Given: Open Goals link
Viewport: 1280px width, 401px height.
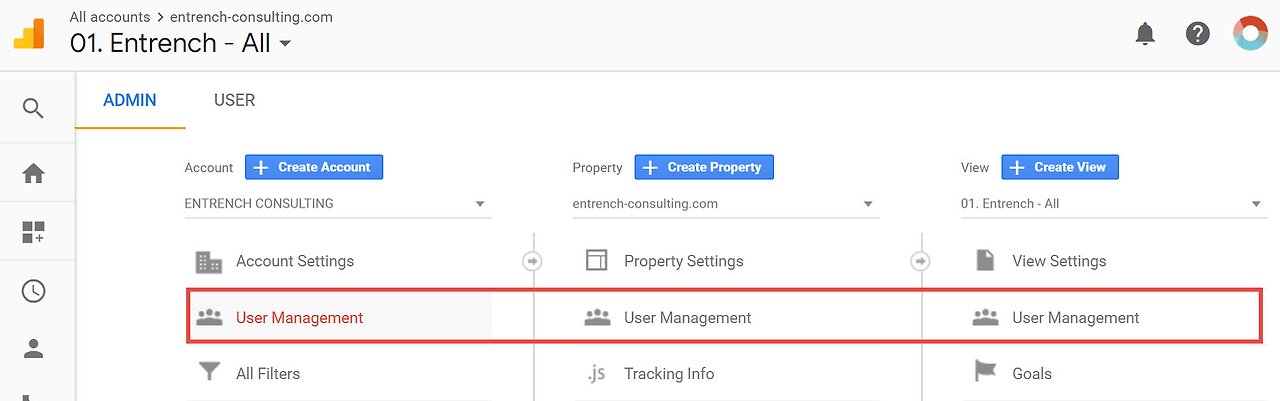Looking at the screenshot, I should 1032,374.
